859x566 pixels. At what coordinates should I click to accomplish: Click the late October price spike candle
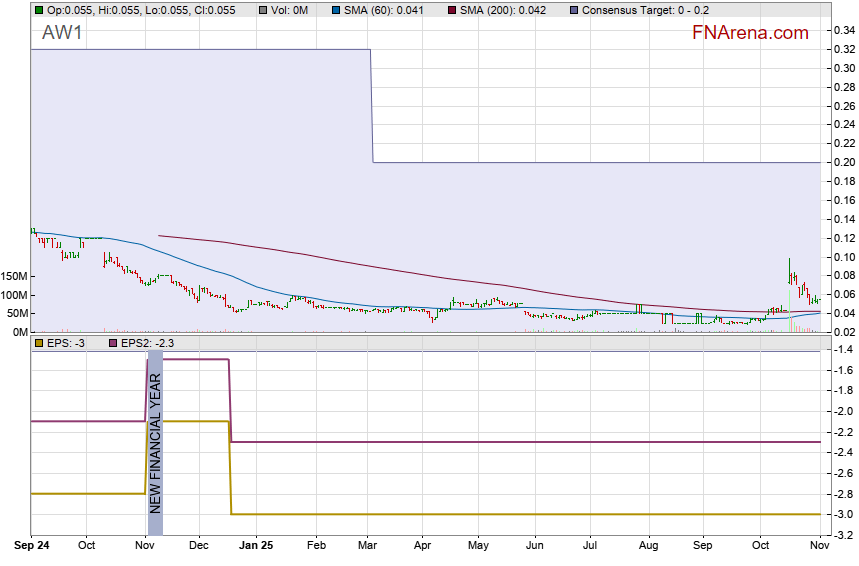pyautogui.click(x=790, y=270)
